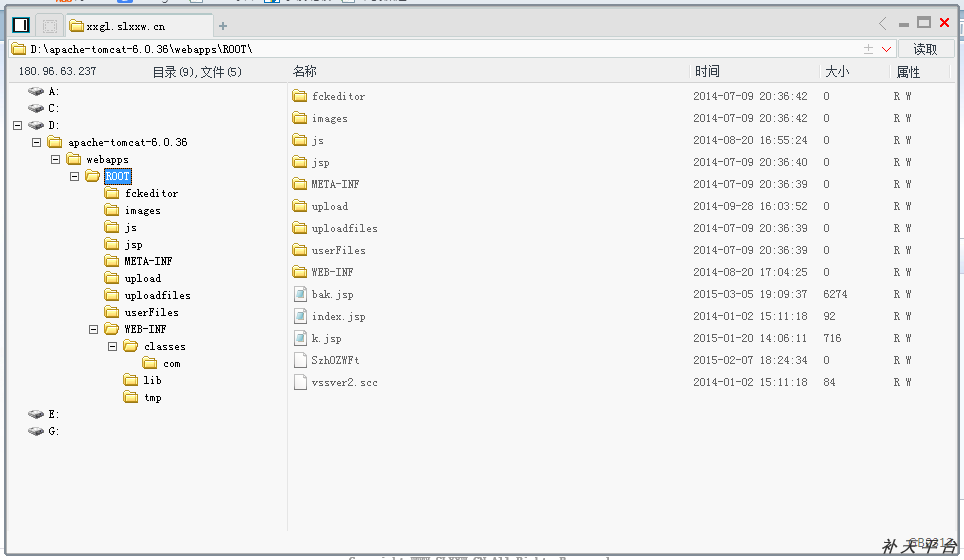Select fckeditor folder in tree
The width and height of the screenshot is (964, 560).
[151, 194]
